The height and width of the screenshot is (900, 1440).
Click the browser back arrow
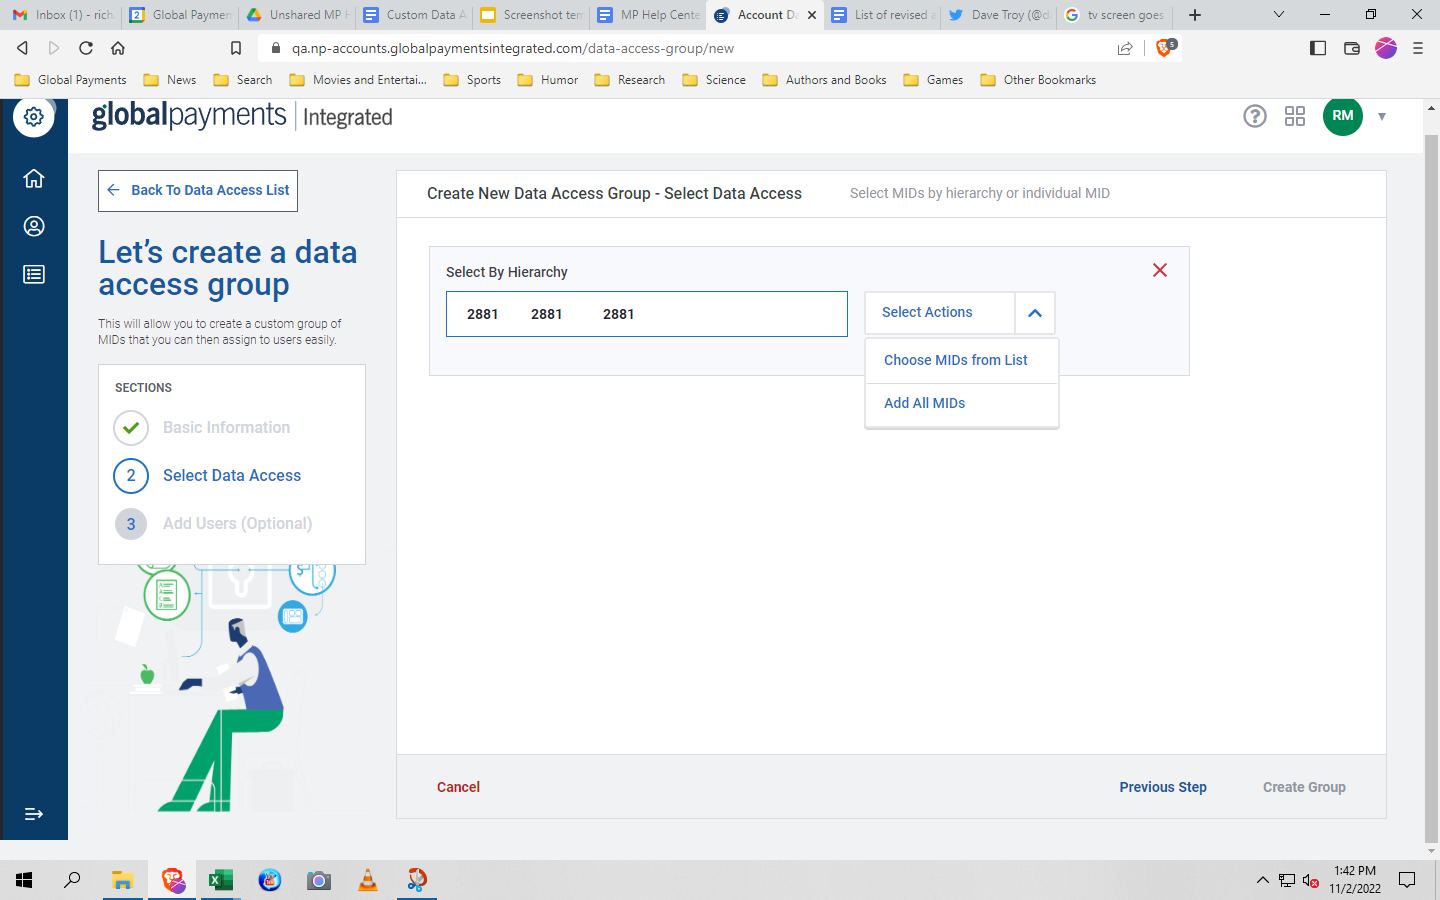coord(22,48)
